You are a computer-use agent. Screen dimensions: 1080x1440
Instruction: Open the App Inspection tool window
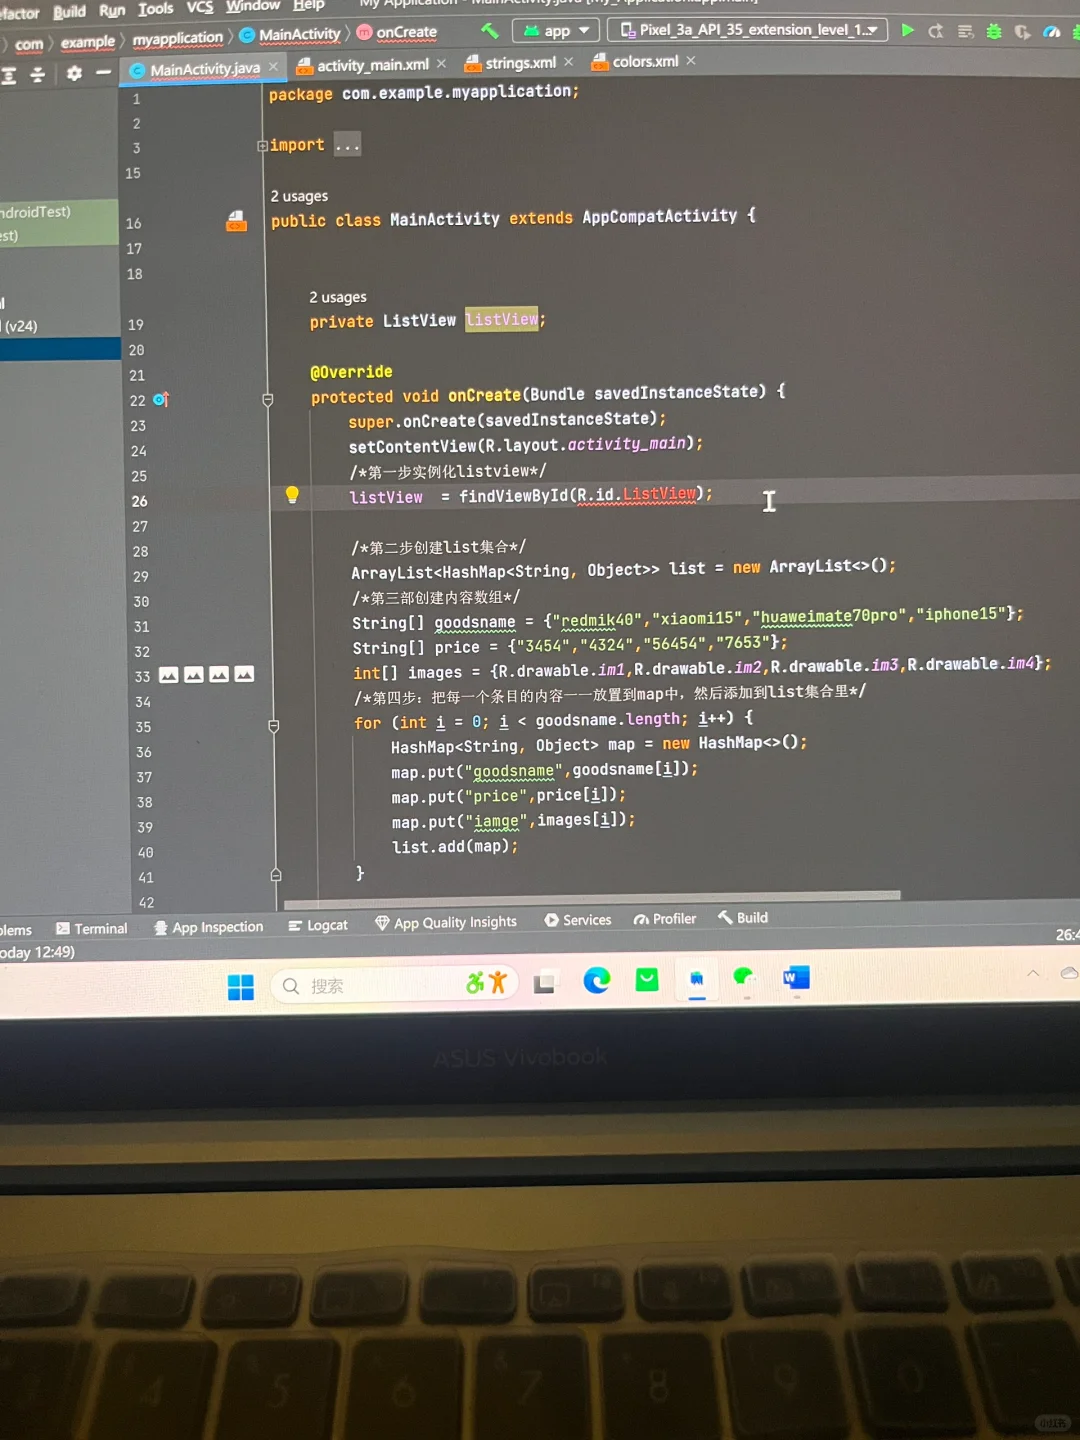(208, 928)
